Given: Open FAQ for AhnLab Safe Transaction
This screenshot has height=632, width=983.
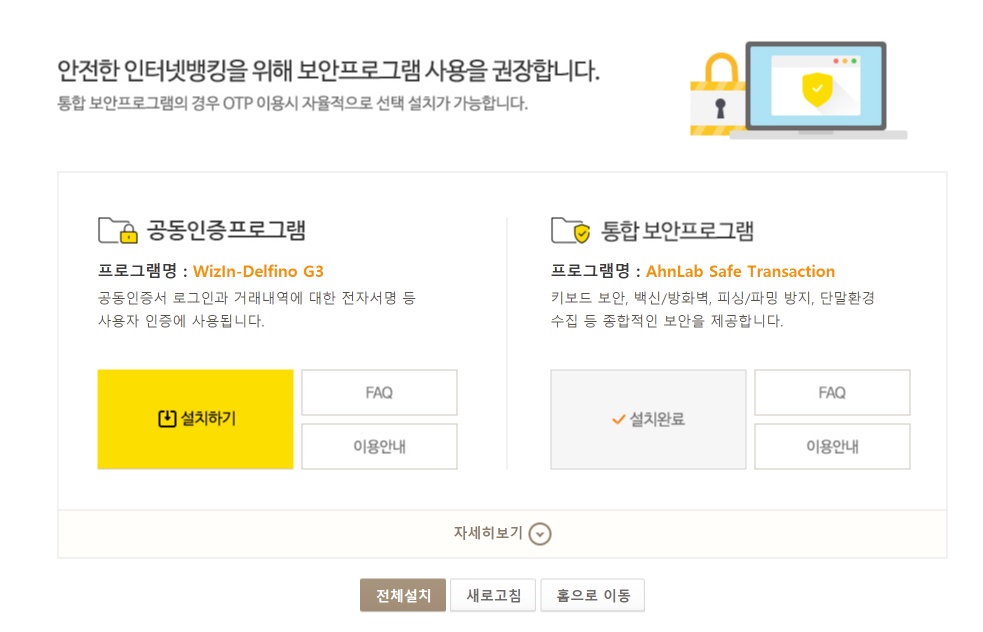Looking at the screenshot, I should [832, 393].
